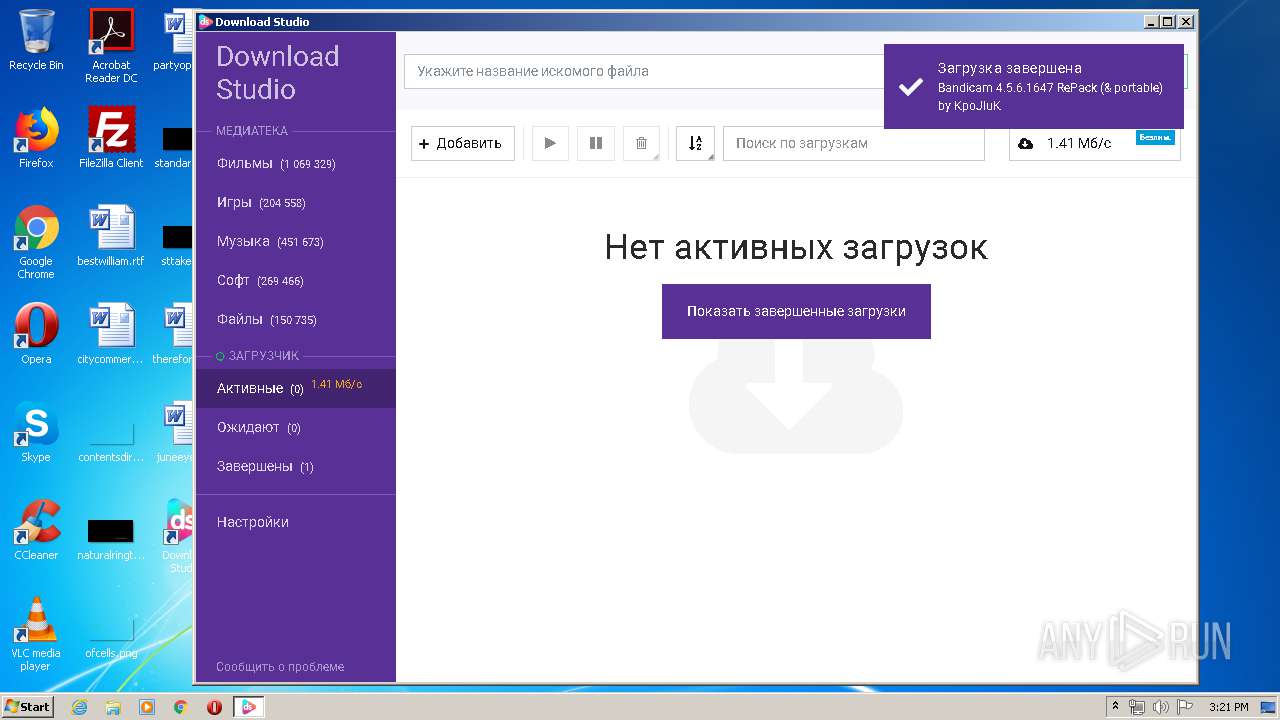
Task: Open Windows Explorer folder in taskbar
Action: click(x=113, y=707)
